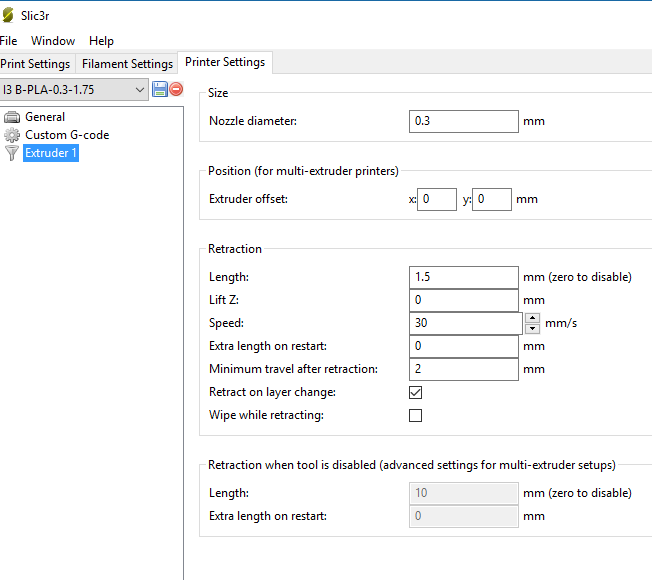This screenshot has height=580, width=652.
Task: Switch to the Print Settings tab
Action: 36,64
